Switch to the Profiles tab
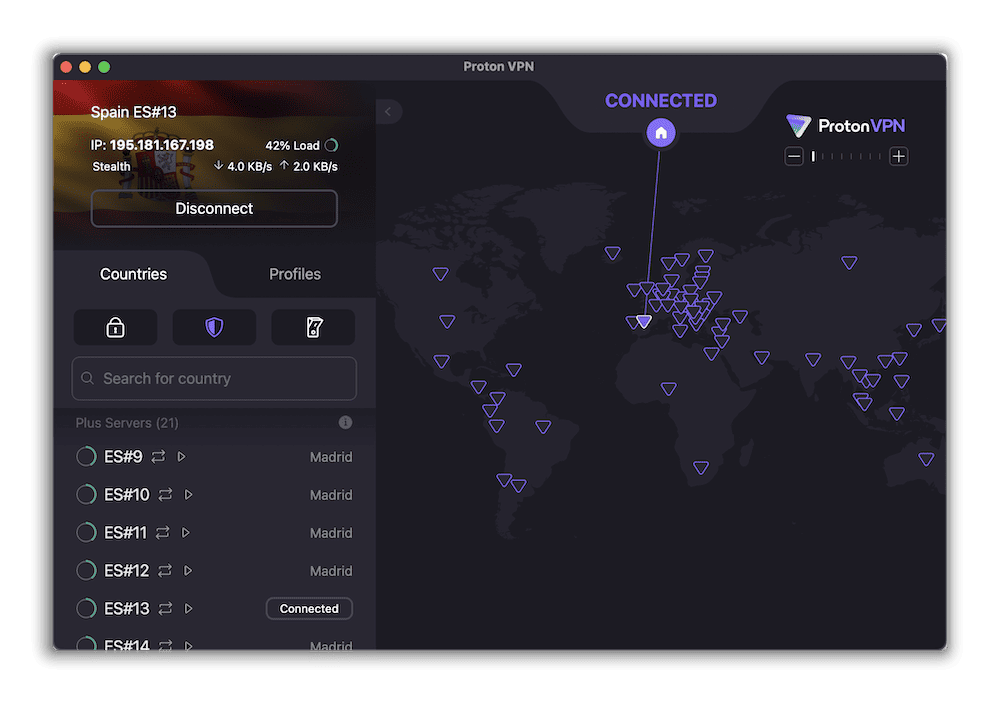 294,273
